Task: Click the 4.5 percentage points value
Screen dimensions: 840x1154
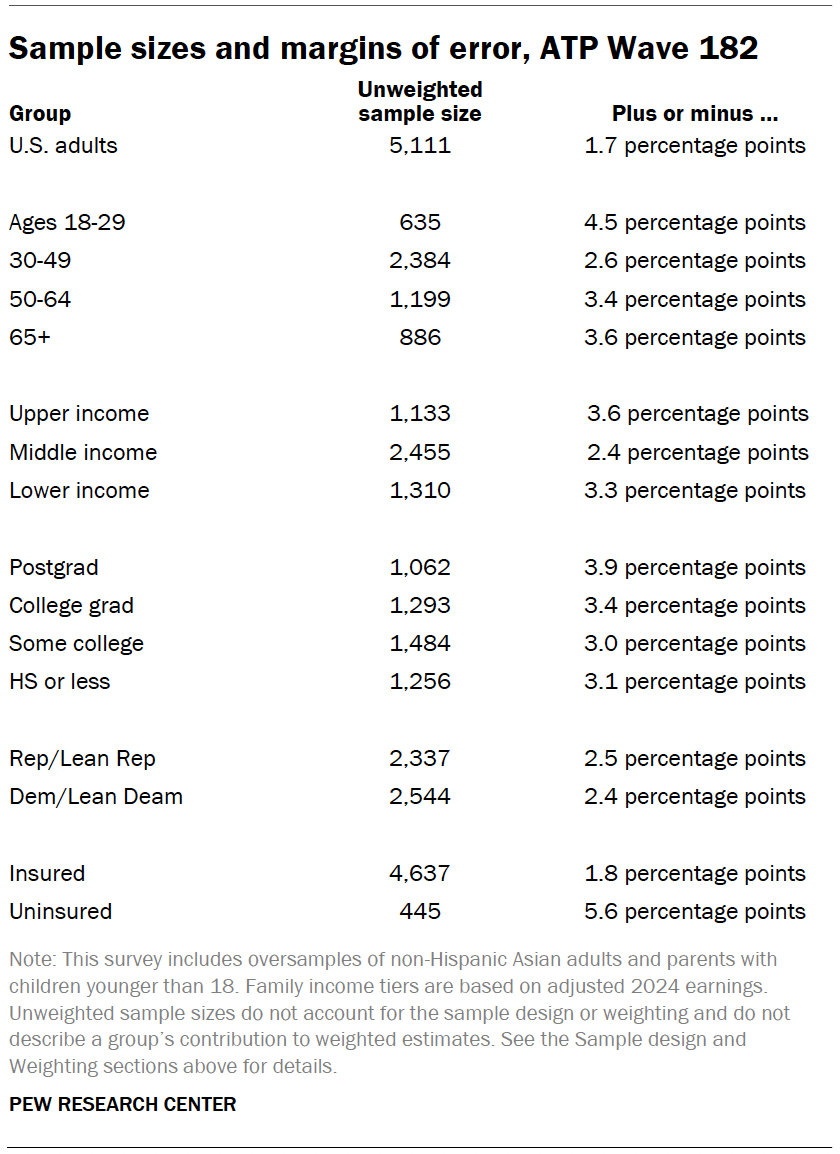Action: 695,223
